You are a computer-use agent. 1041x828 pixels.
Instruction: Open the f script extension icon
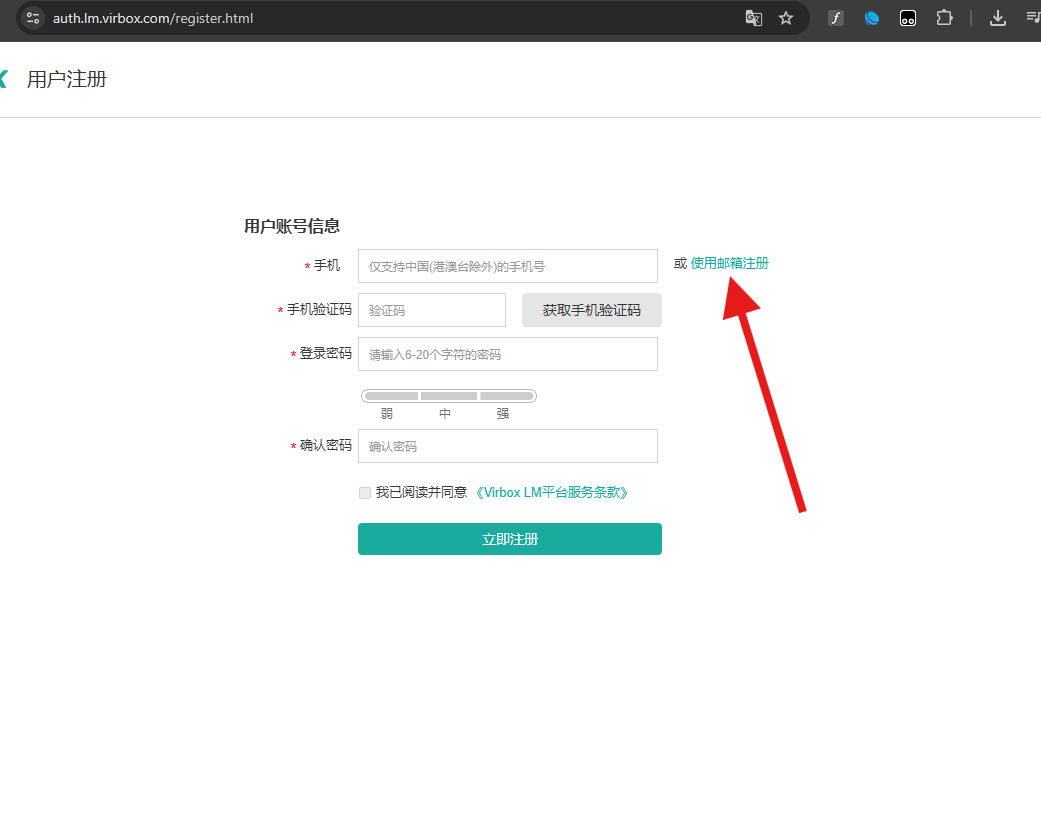click(x=836, y=18)
